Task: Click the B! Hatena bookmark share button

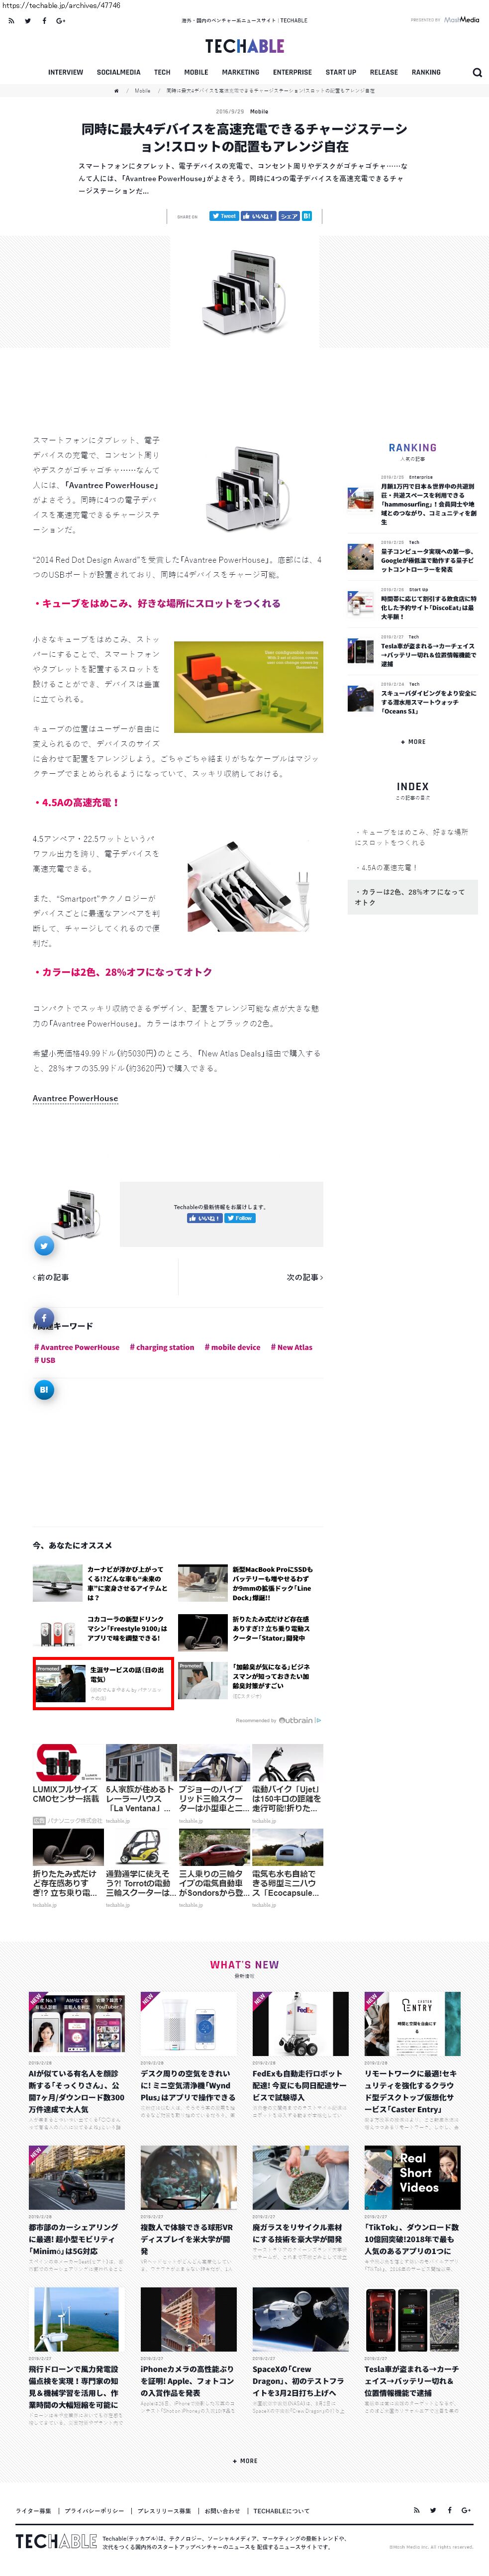Action: pyautogui.click(x=307, y=216)
